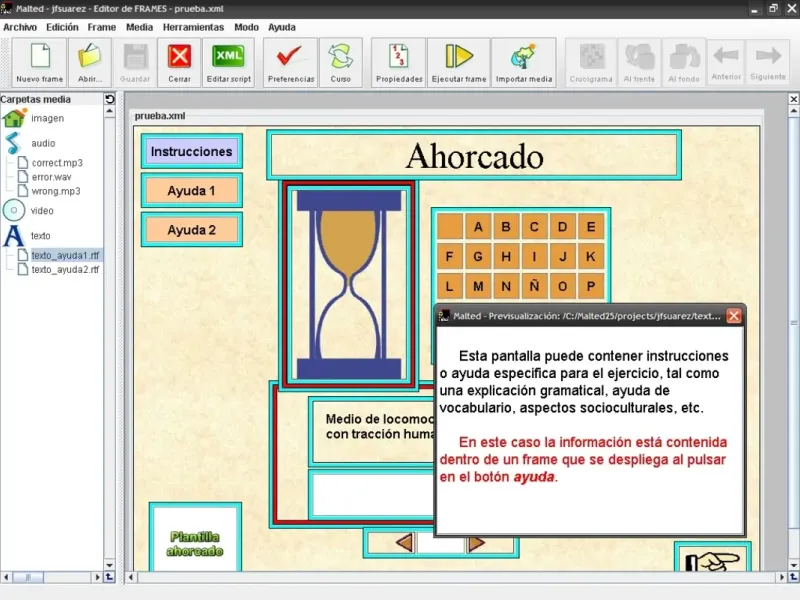The height and width of the screenshot is (600, 800).
Task: Send the object back with Al fondo
Action: click(x=684, y=63)
